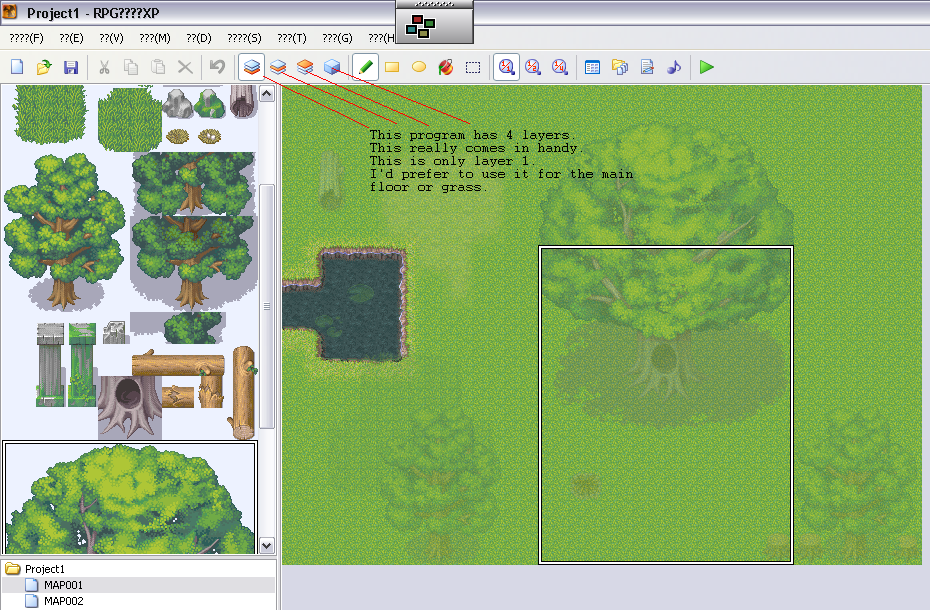The width and height of the screenshot is (930, 610).
Task: Select the Rectangle drawing tool
Action: (392, 67)
